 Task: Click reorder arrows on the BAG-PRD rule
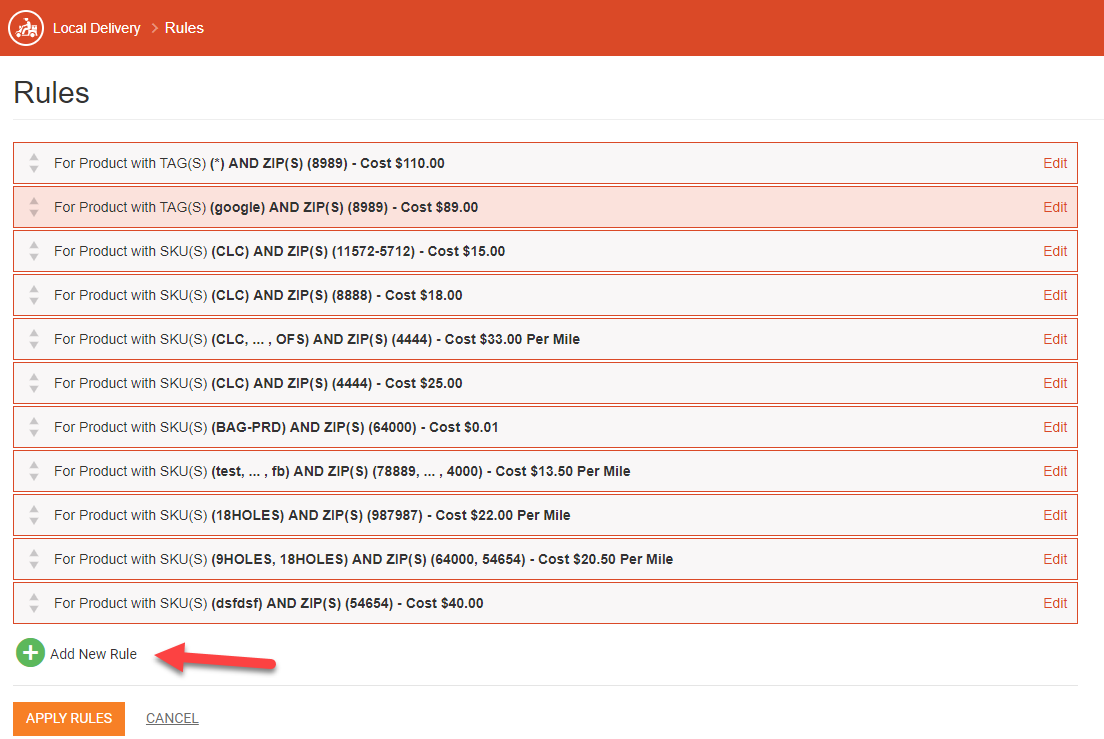click(x=34, y=427)
